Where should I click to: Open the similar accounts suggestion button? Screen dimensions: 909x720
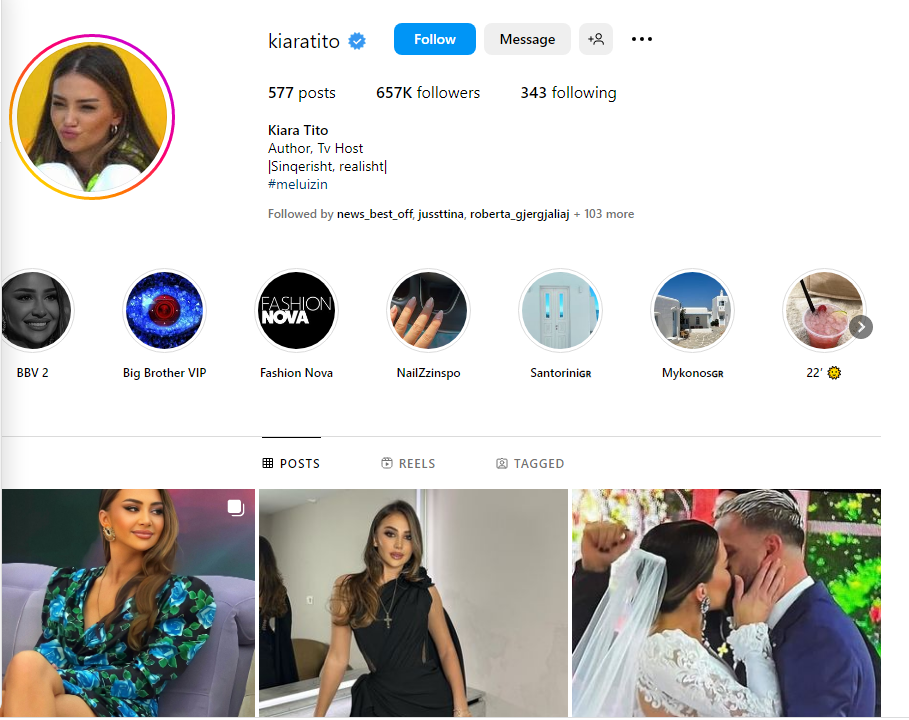596,39
